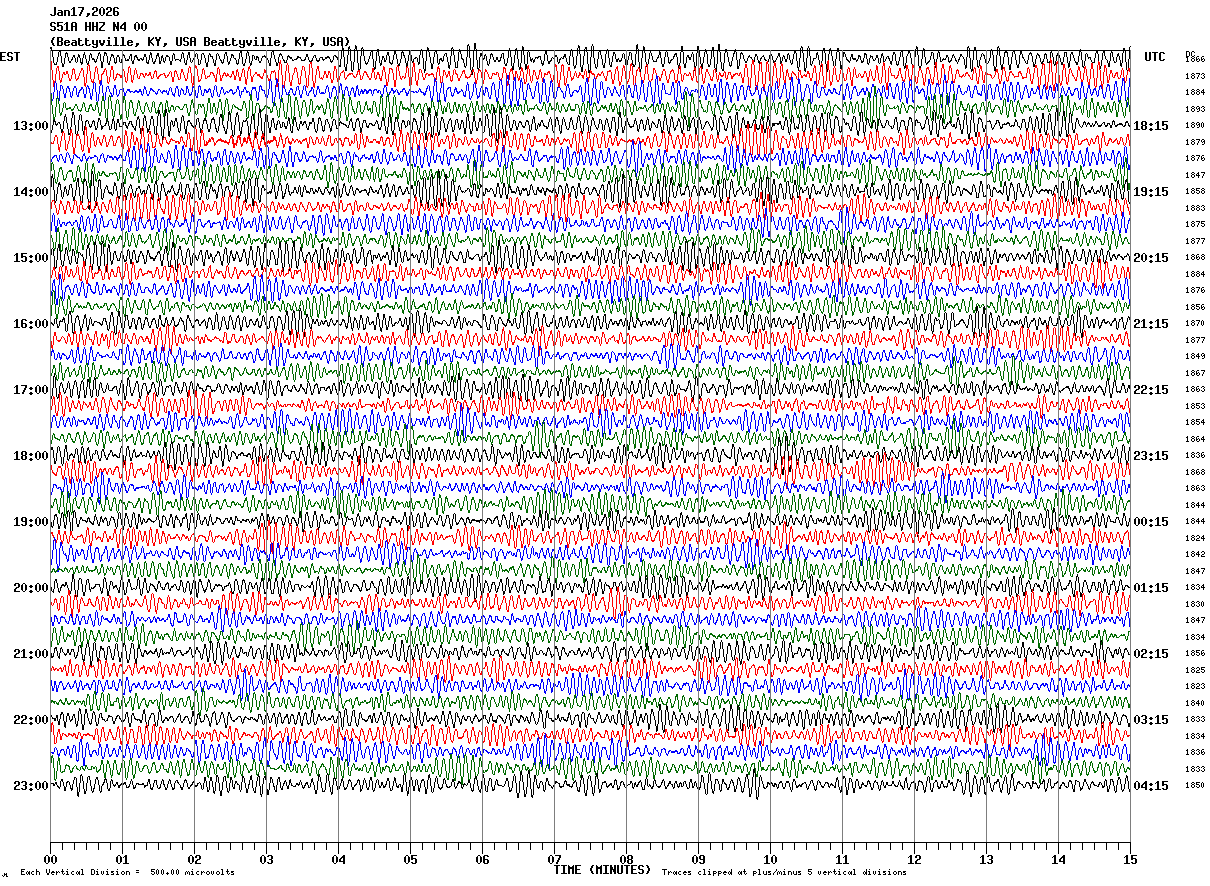1210x886 pixels.
Task: Click the 23:00 EST time label
Action: tap(30, 786)
